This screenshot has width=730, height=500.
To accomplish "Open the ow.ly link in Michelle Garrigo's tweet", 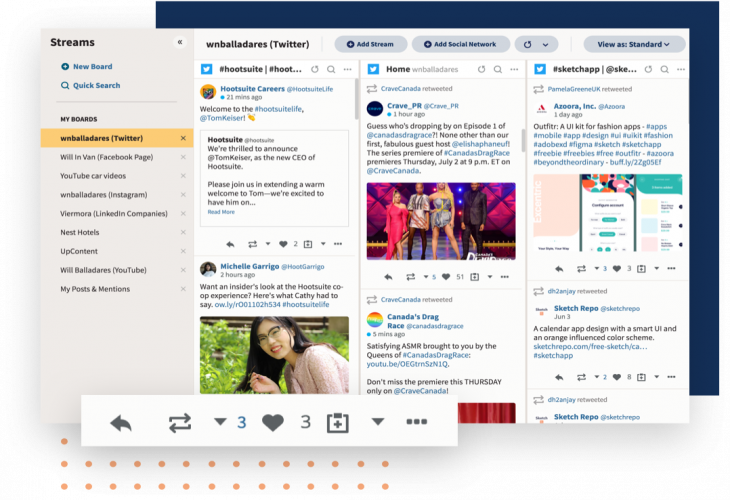I will (247, 304).
